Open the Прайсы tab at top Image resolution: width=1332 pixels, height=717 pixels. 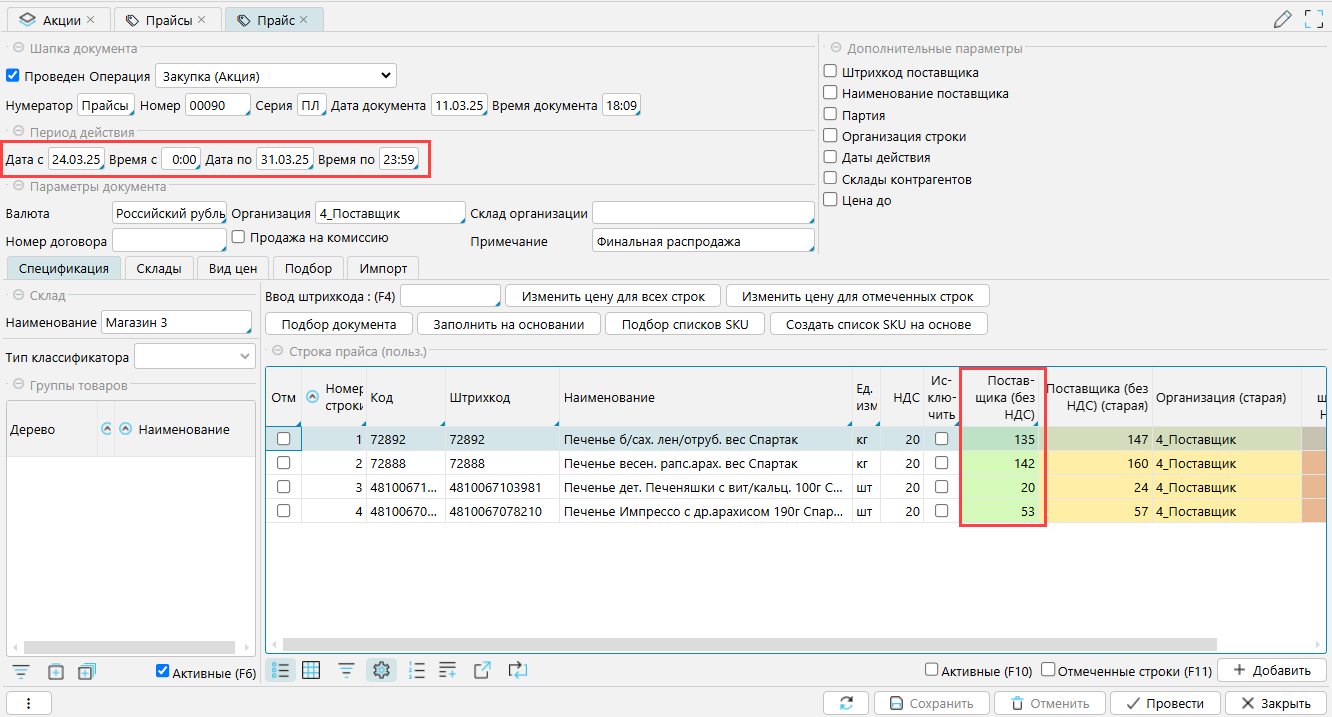[167, 20]
